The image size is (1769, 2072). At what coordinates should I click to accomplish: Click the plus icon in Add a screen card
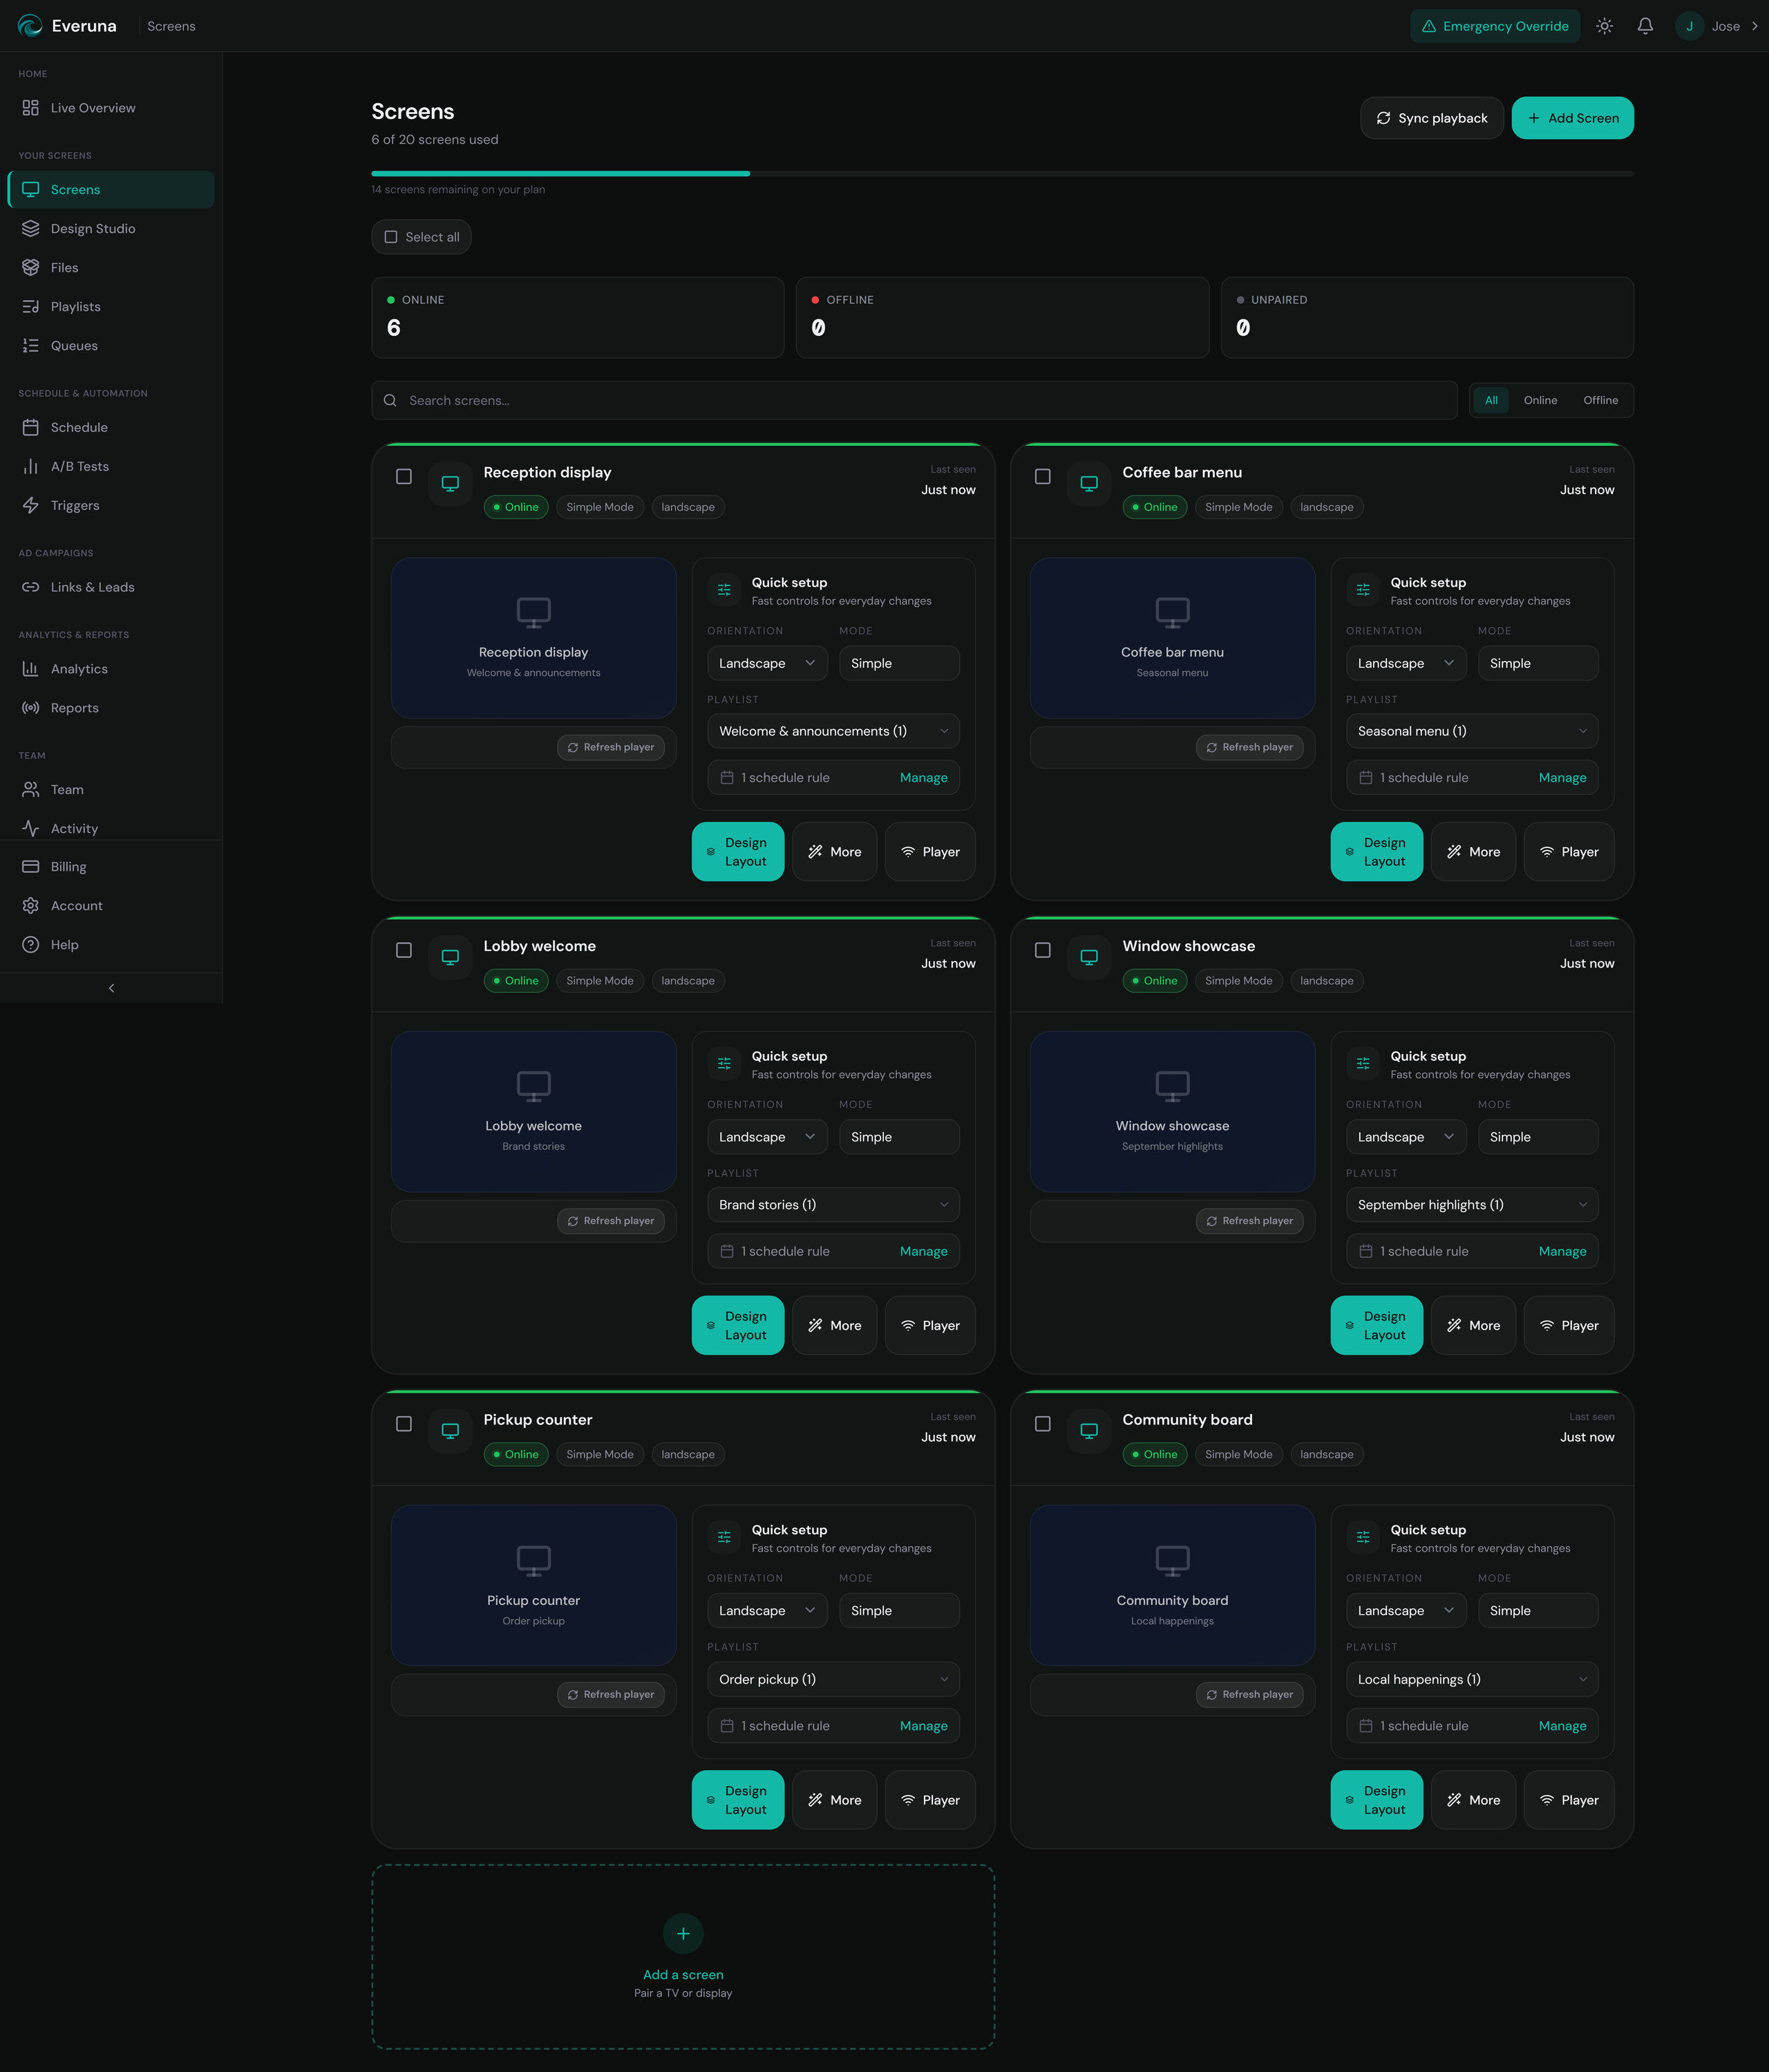(683, 1933)
